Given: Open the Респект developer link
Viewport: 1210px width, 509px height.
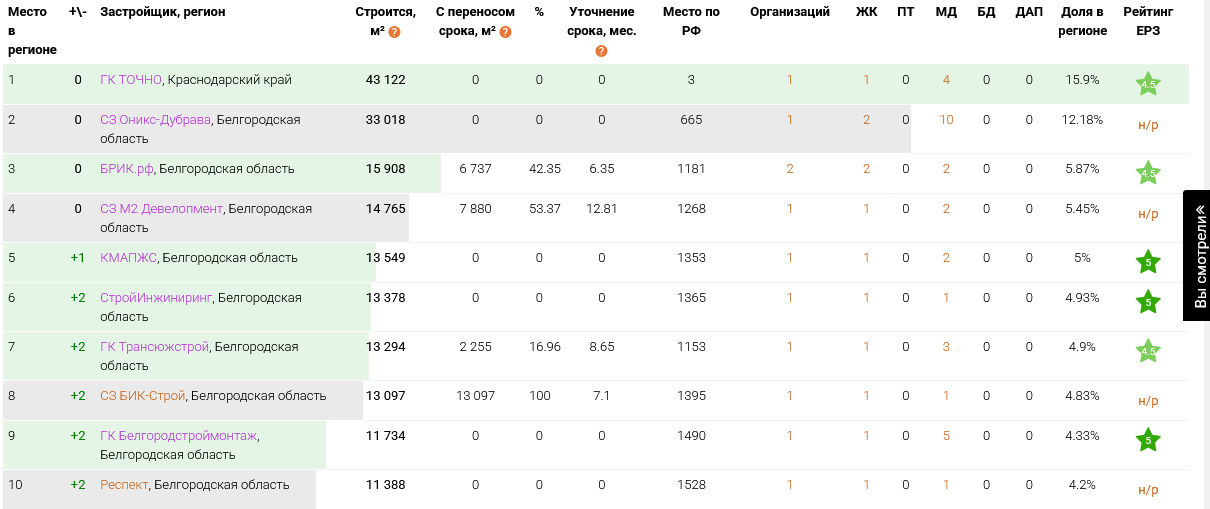Looking at the screenshot, I should coord(124,485).
